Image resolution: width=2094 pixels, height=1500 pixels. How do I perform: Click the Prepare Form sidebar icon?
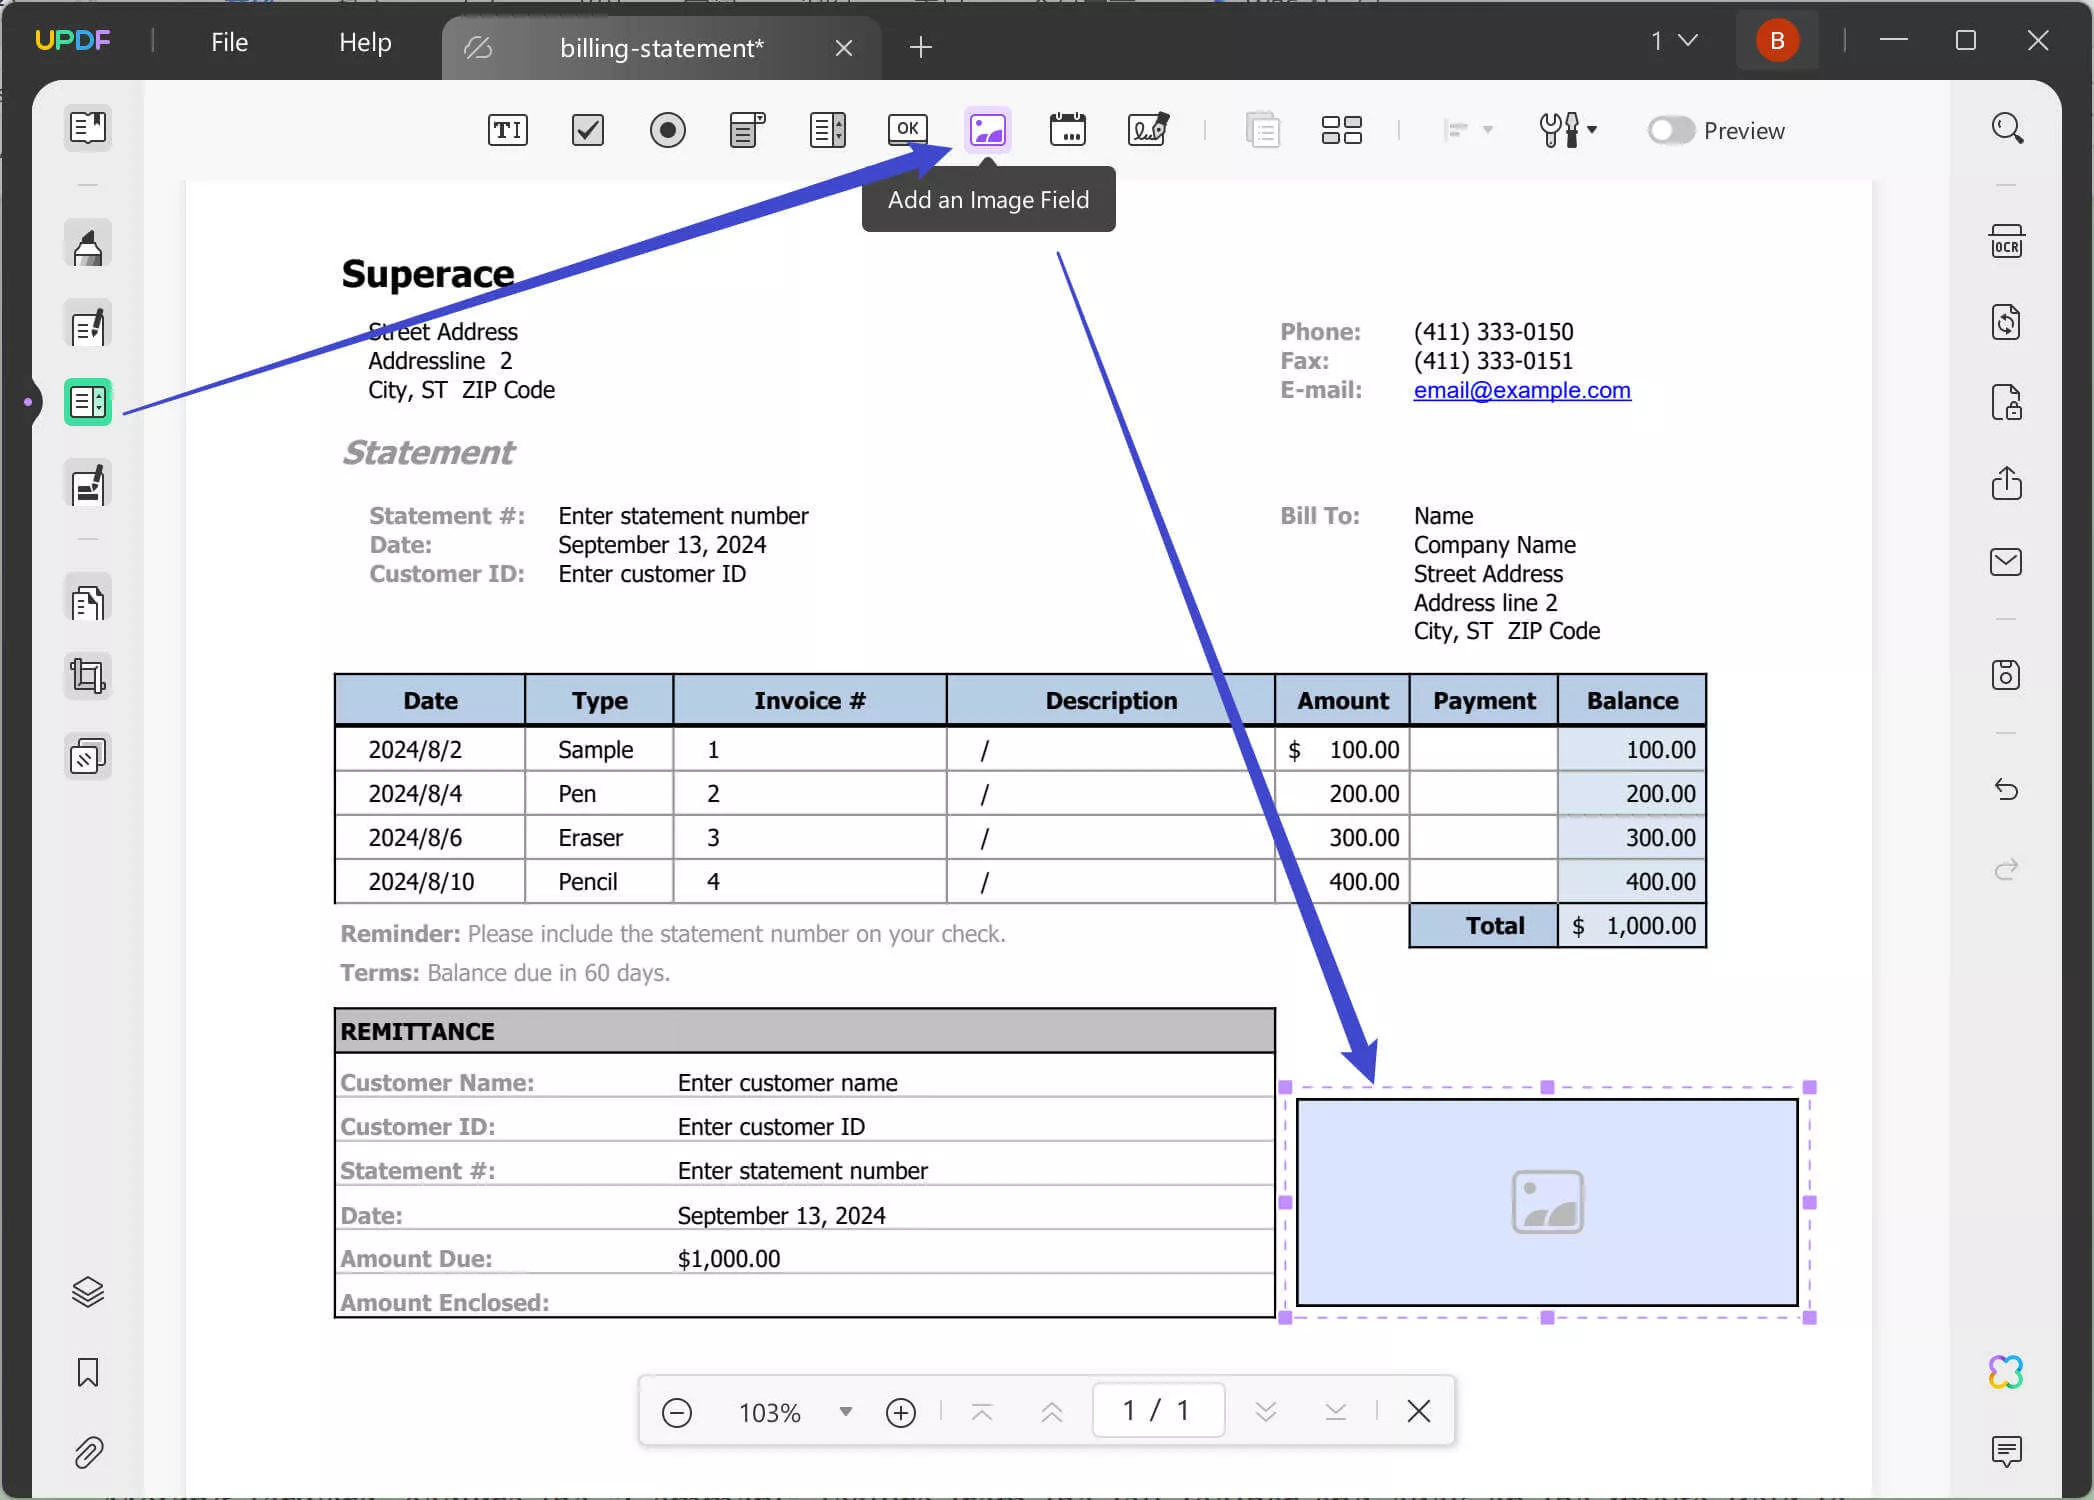point(88,402)
